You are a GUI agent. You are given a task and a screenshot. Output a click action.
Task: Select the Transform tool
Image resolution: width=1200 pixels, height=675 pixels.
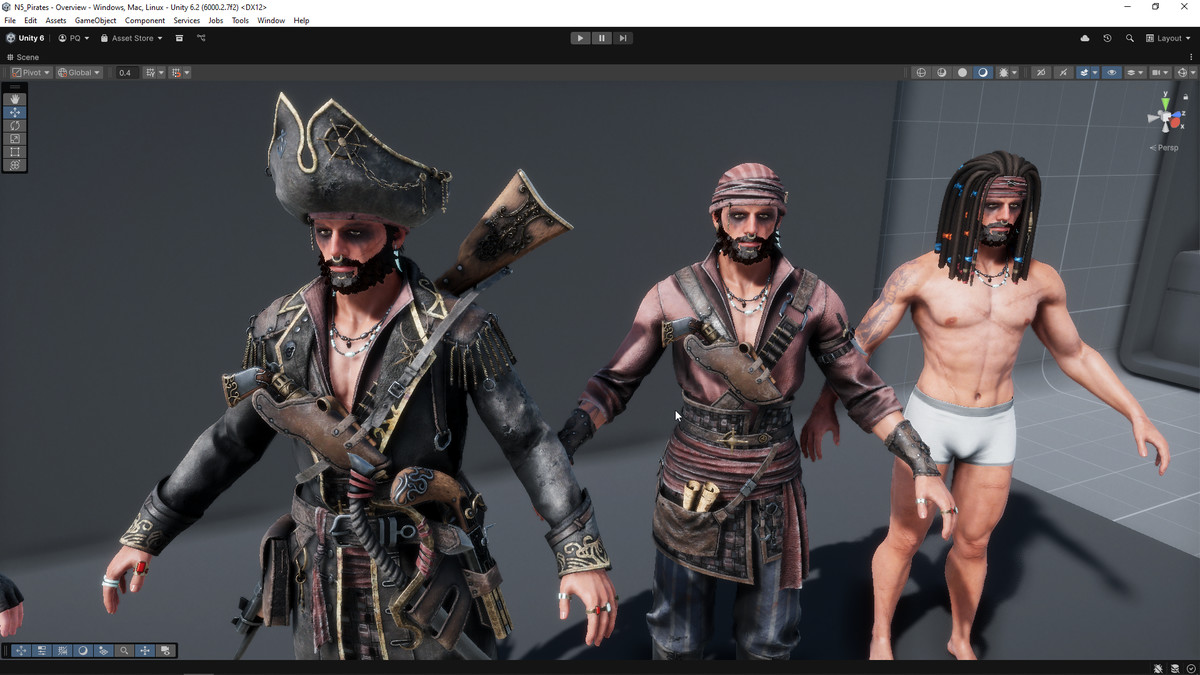tap(15, 165)
